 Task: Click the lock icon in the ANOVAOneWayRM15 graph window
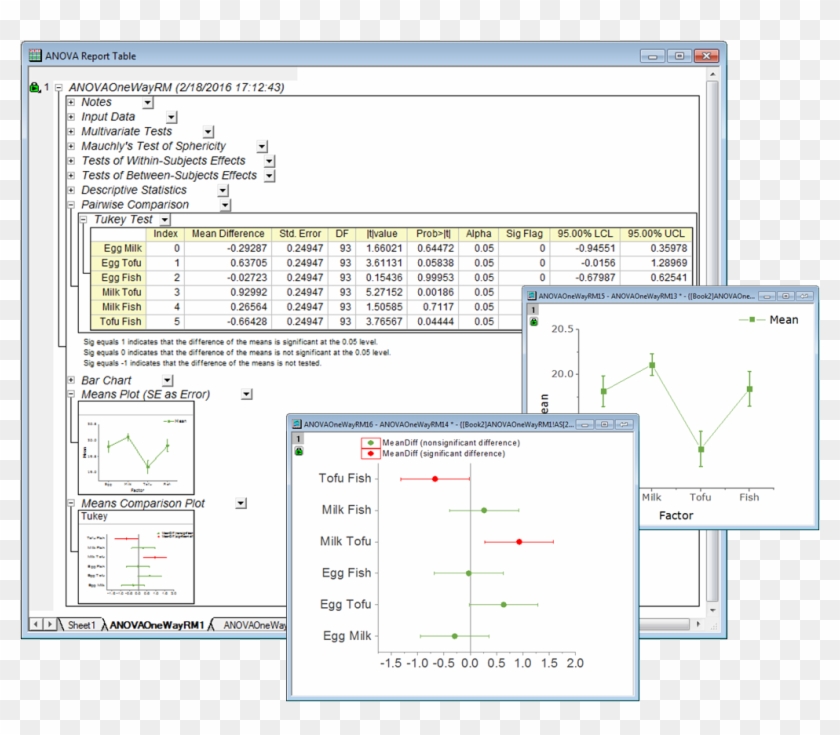533,322
